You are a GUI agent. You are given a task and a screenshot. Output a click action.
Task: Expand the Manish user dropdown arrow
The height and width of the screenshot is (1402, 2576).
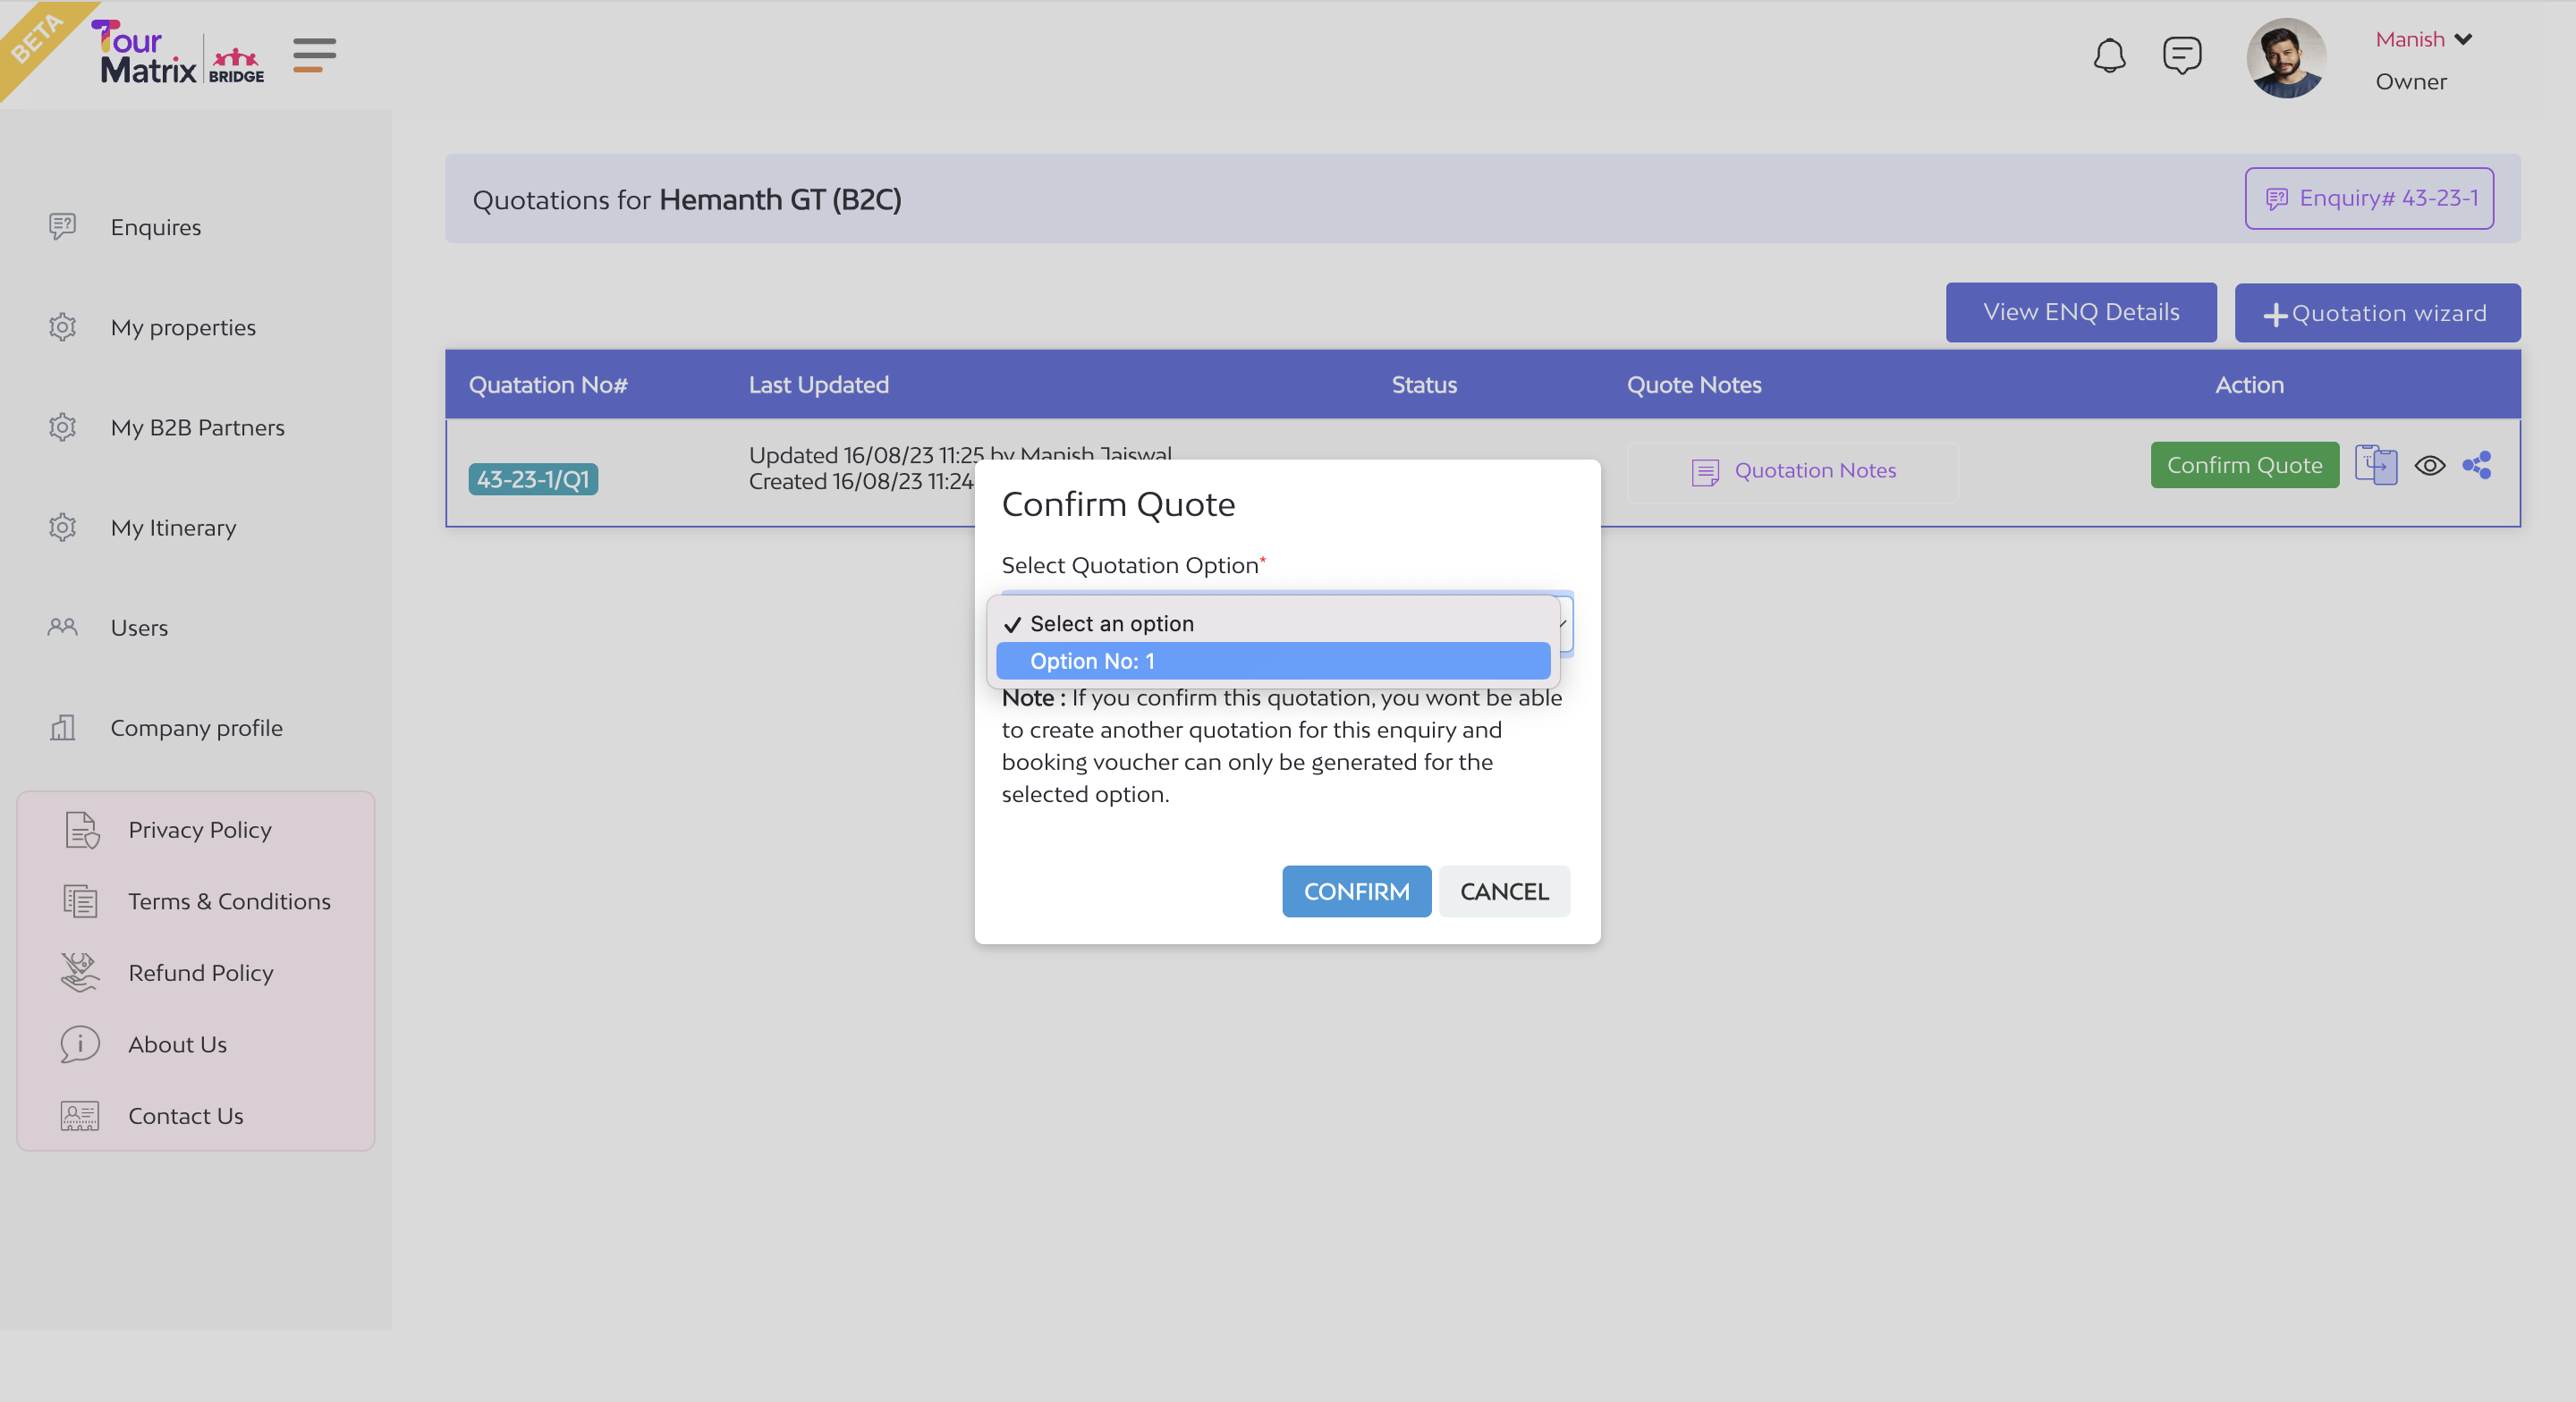click(2463, 39)
